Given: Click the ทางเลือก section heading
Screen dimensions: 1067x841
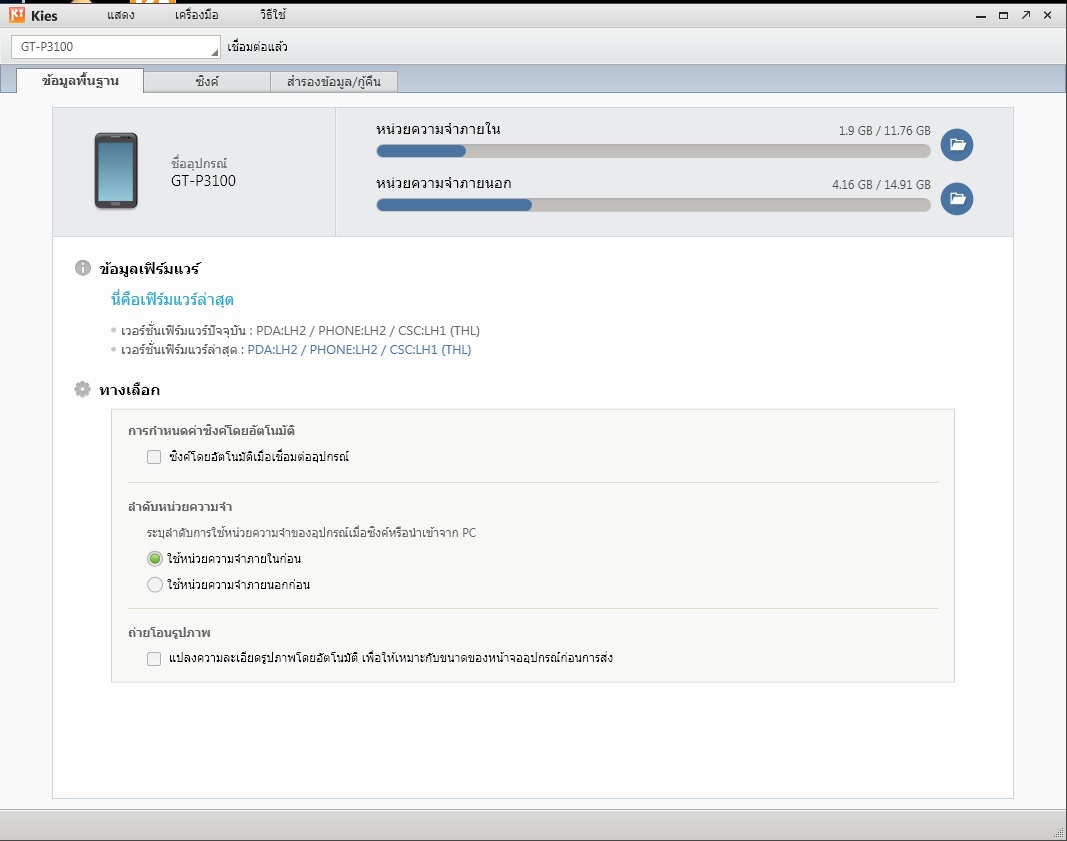Looking at the screenshot, I should [129, 390].
